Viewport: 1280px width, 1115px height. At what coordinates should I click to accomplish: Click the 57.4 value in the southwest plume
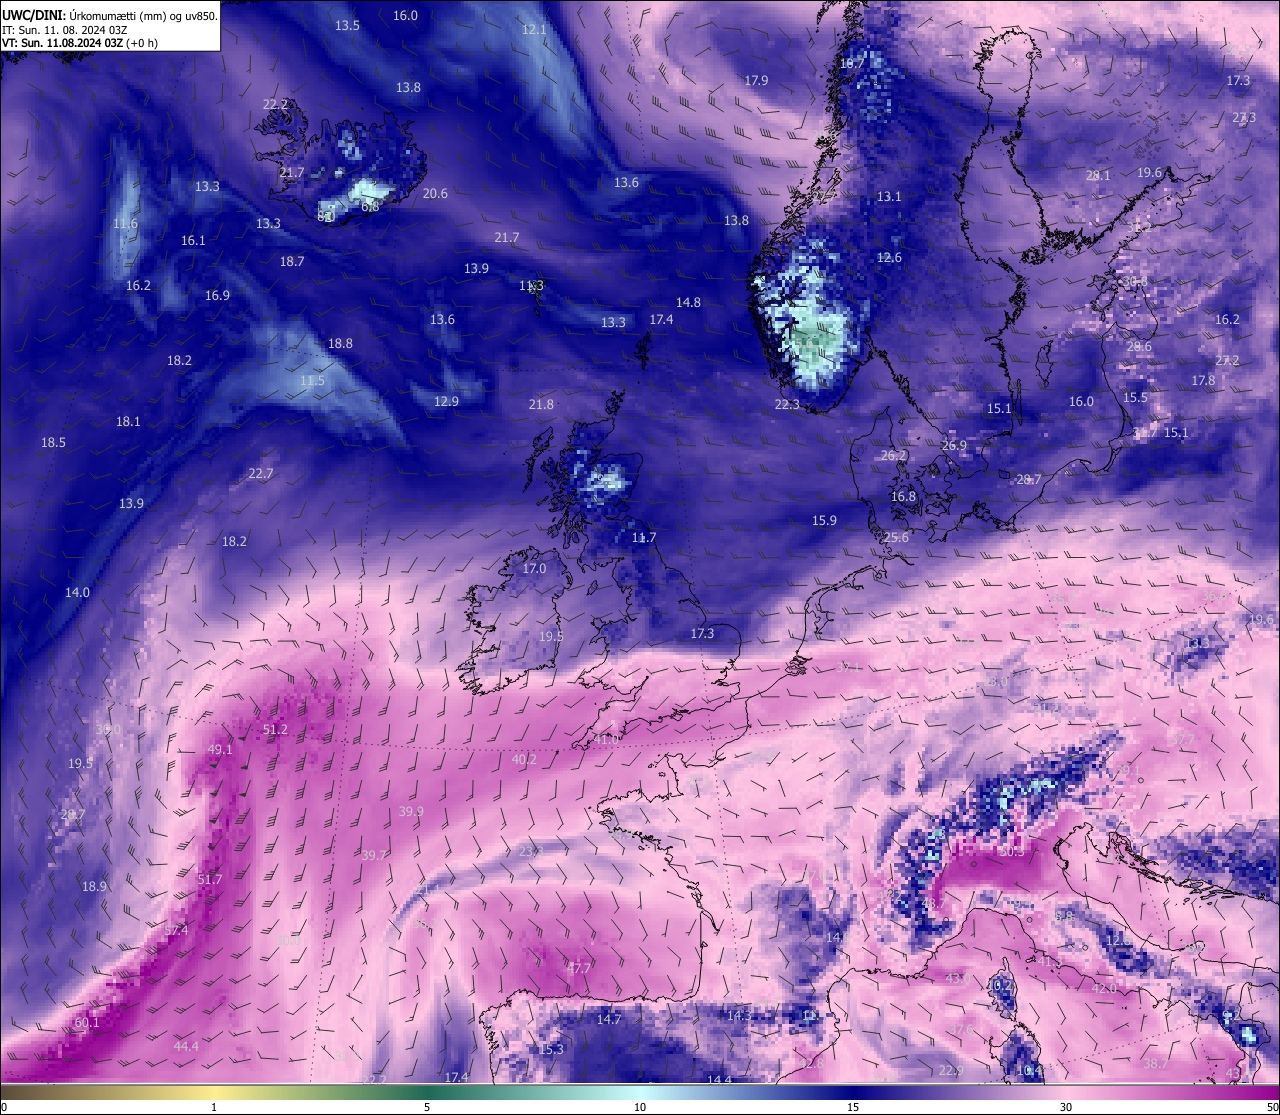point(176,931)
